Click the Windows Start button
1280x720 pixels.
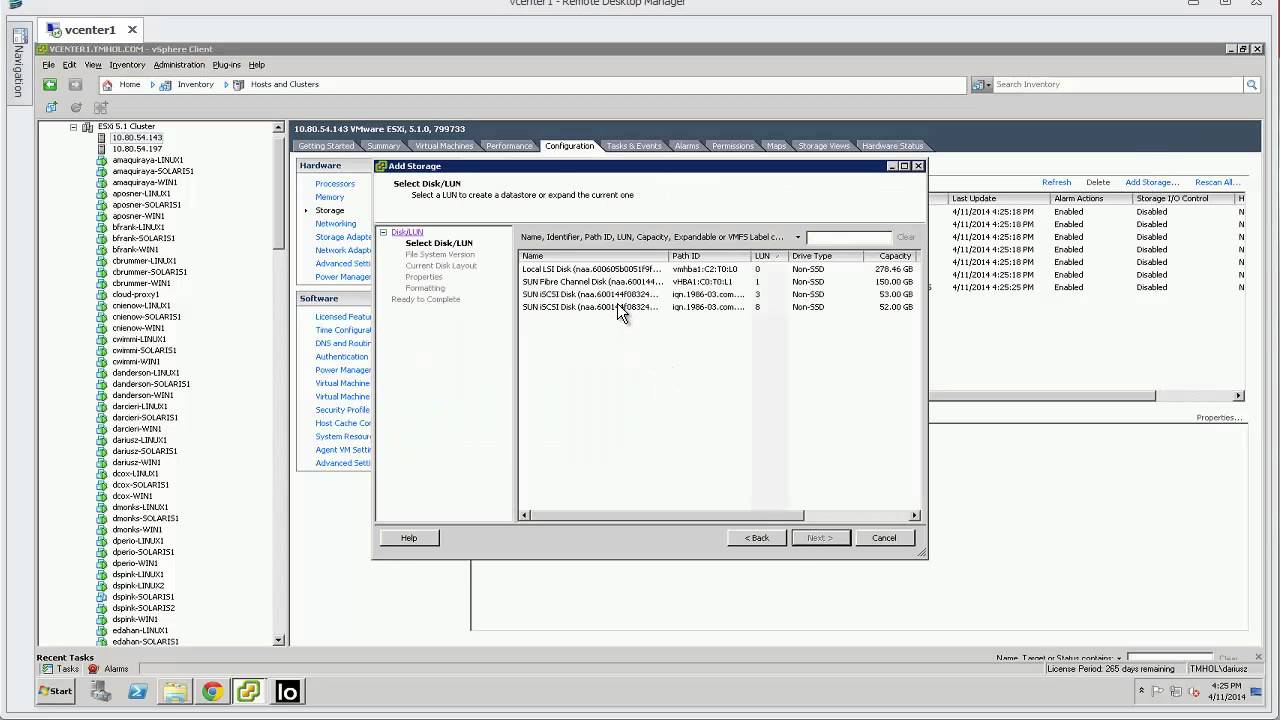56,691
